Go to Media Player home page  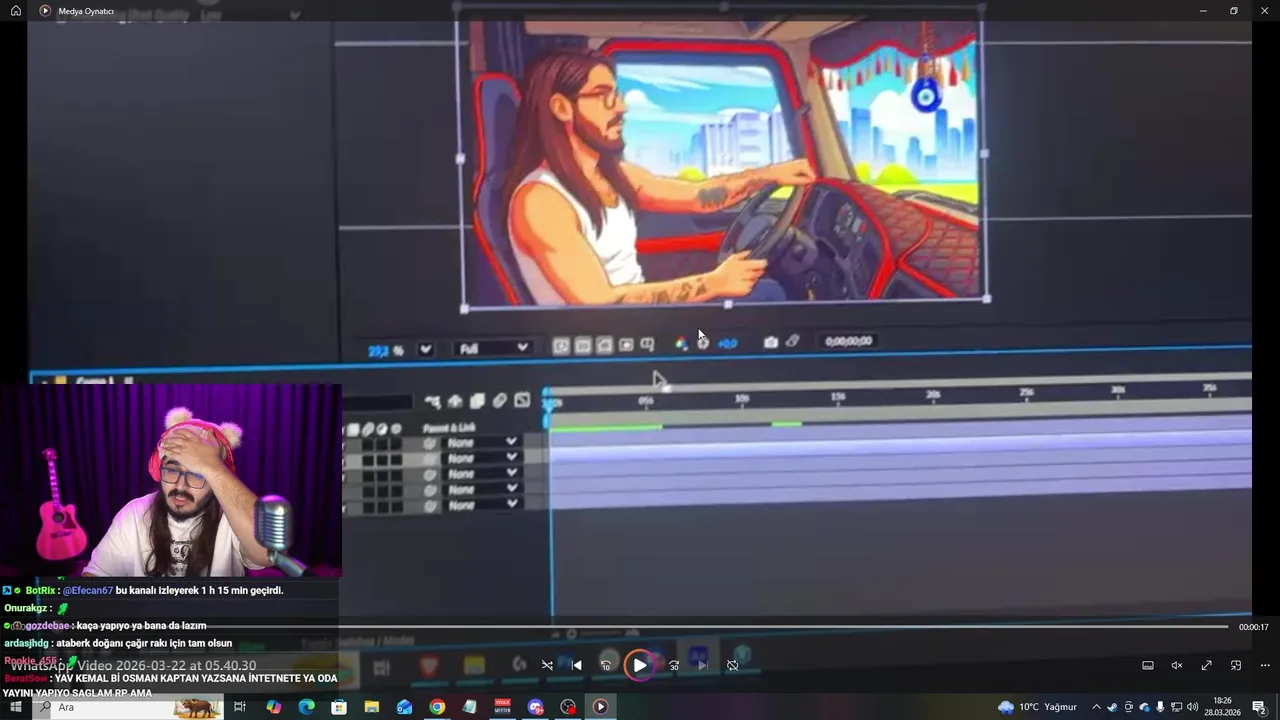[16, 10]
